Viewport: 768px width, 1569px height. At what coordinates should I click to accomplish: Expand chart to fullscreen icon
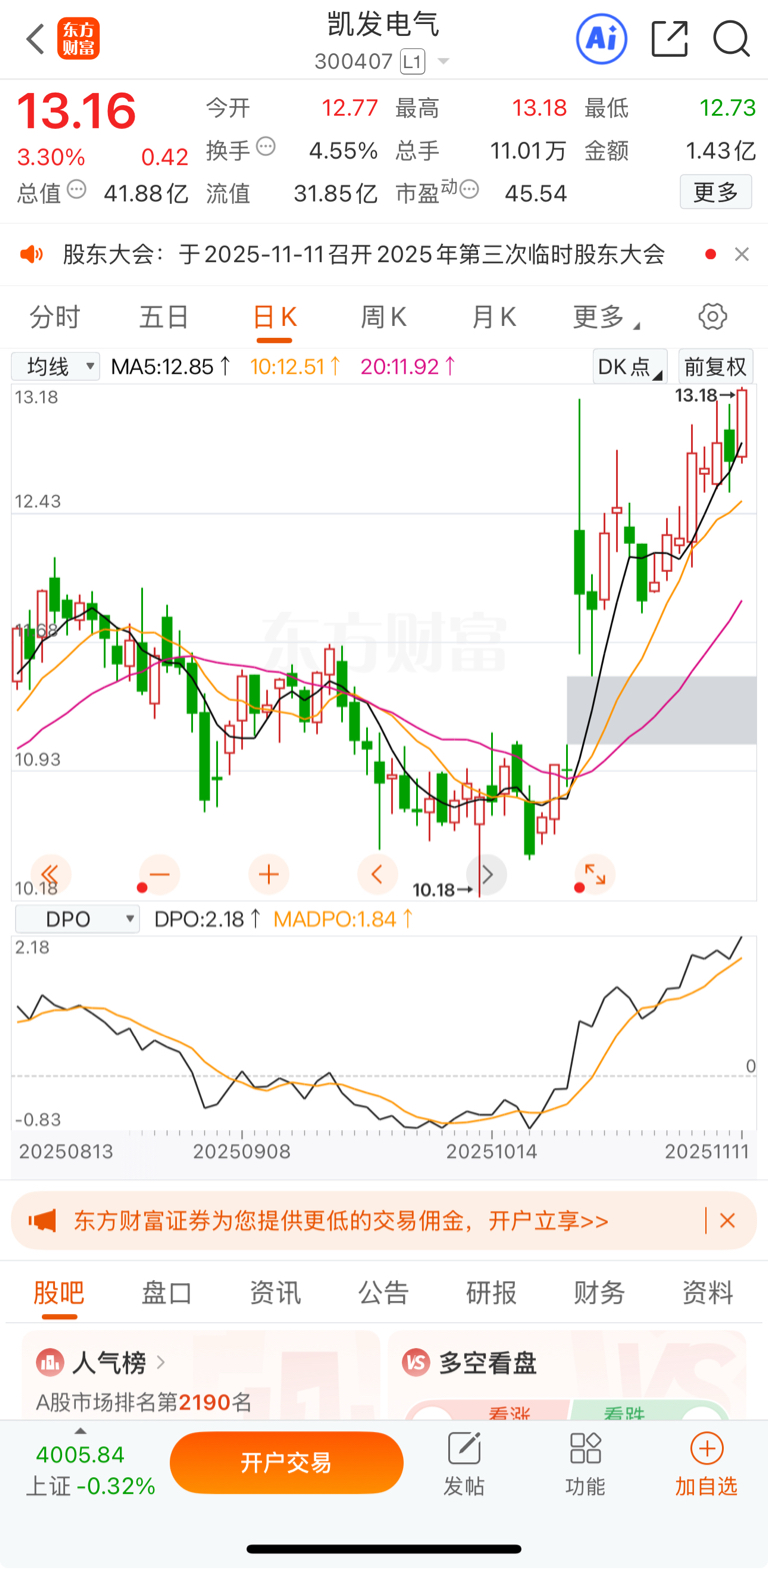(x=595, y=873)
